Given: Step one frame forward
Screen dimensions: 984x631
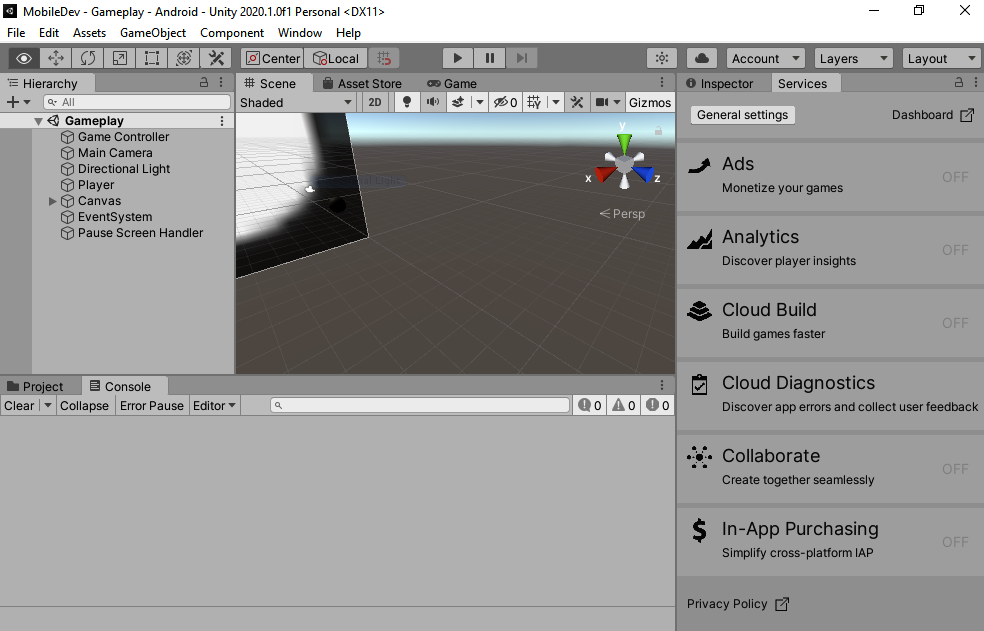Looking at the screenshot, I should pyautogui.click(x=521, y=58).
